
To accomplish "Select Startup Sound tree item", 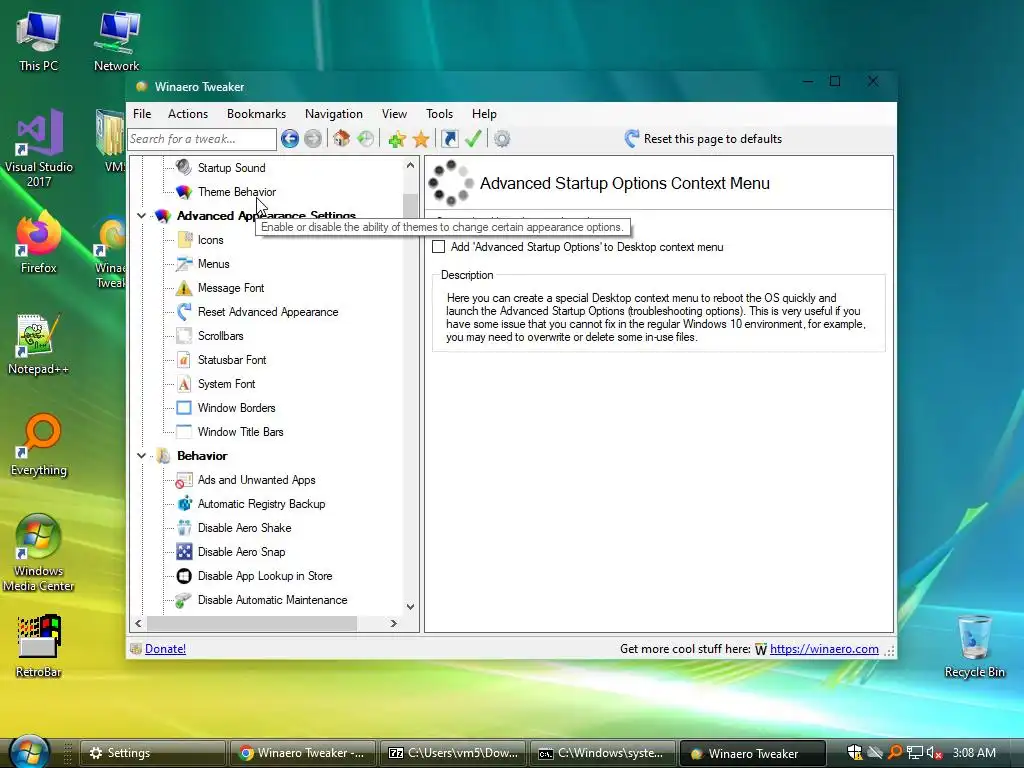I will click(x=231, y=168).
